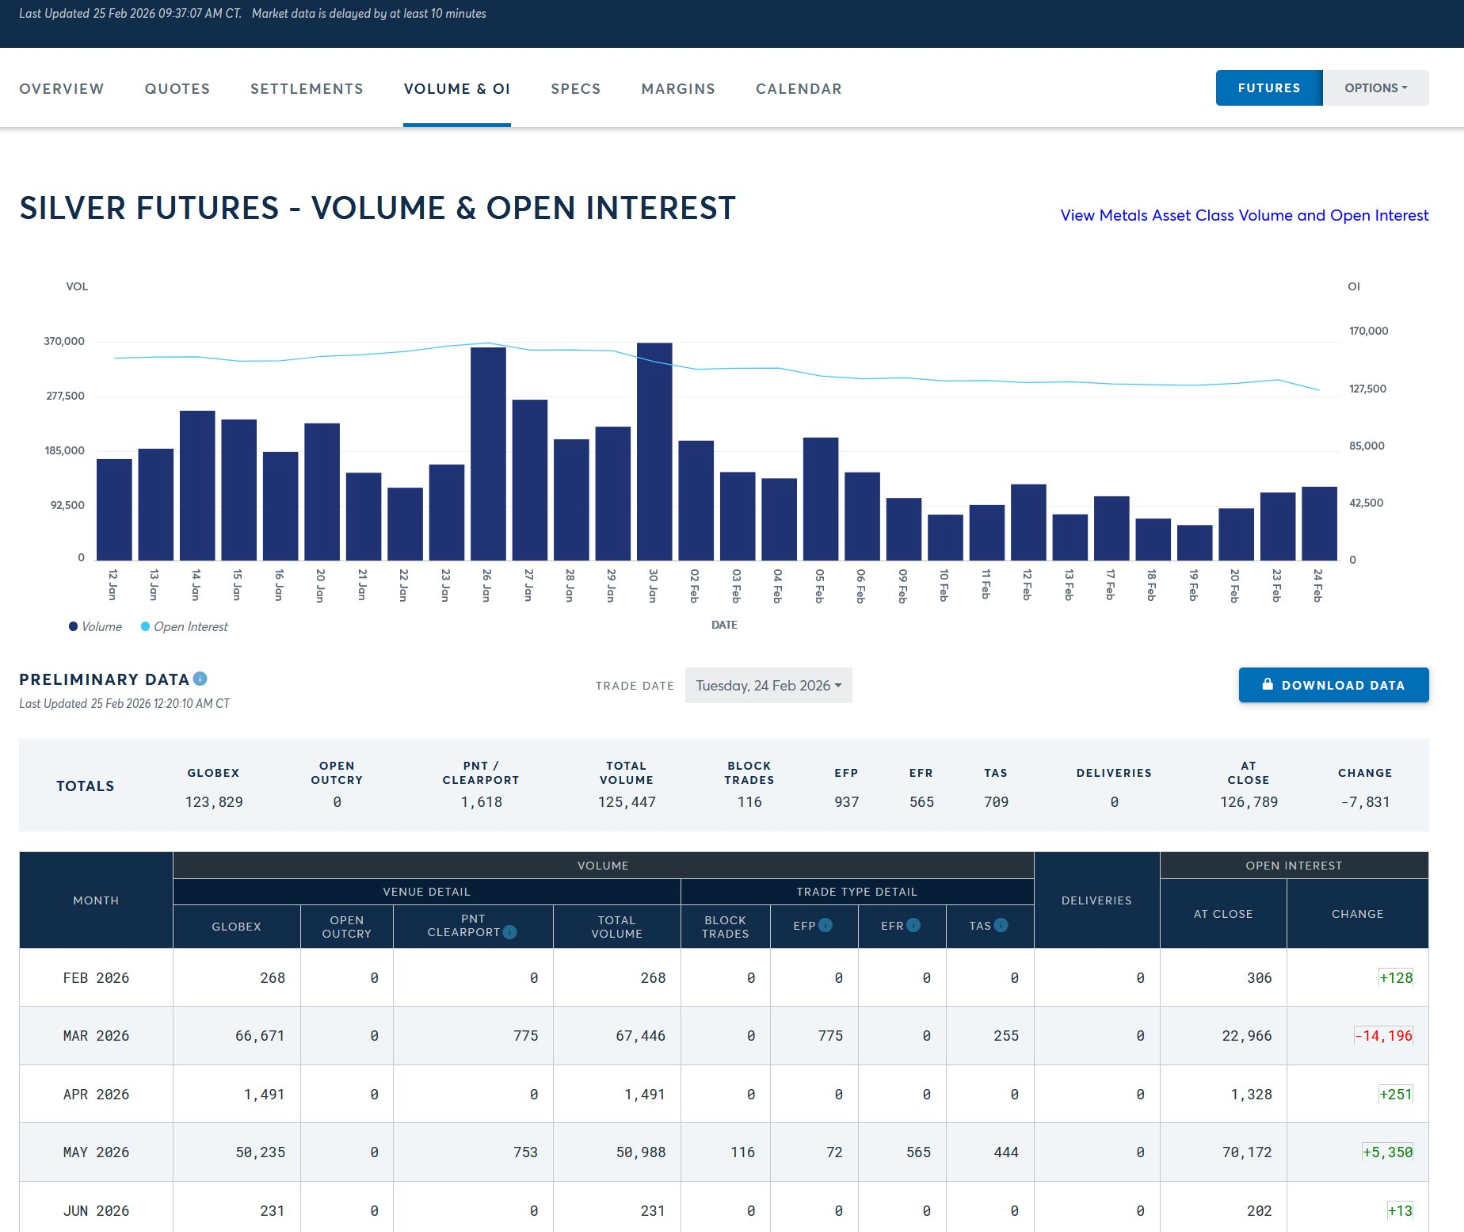Image resolution: width=1464 pixels, height=1232 pixels.
Task: Toggle Open Interest series in chart legend
Action: click(185, 627)
